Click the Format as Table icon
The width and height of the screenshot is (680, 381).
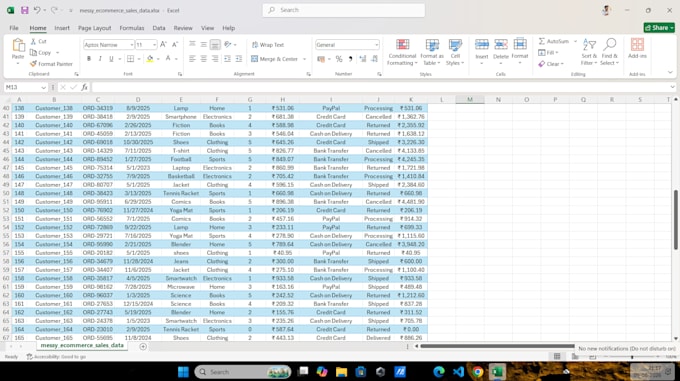[x=432, y=45]
